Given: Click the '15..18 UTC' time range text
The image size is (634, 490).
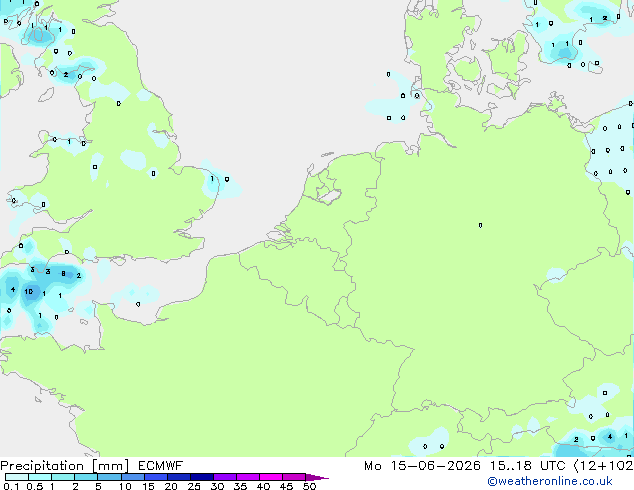Looking at the screenshot, I should 527,466.
